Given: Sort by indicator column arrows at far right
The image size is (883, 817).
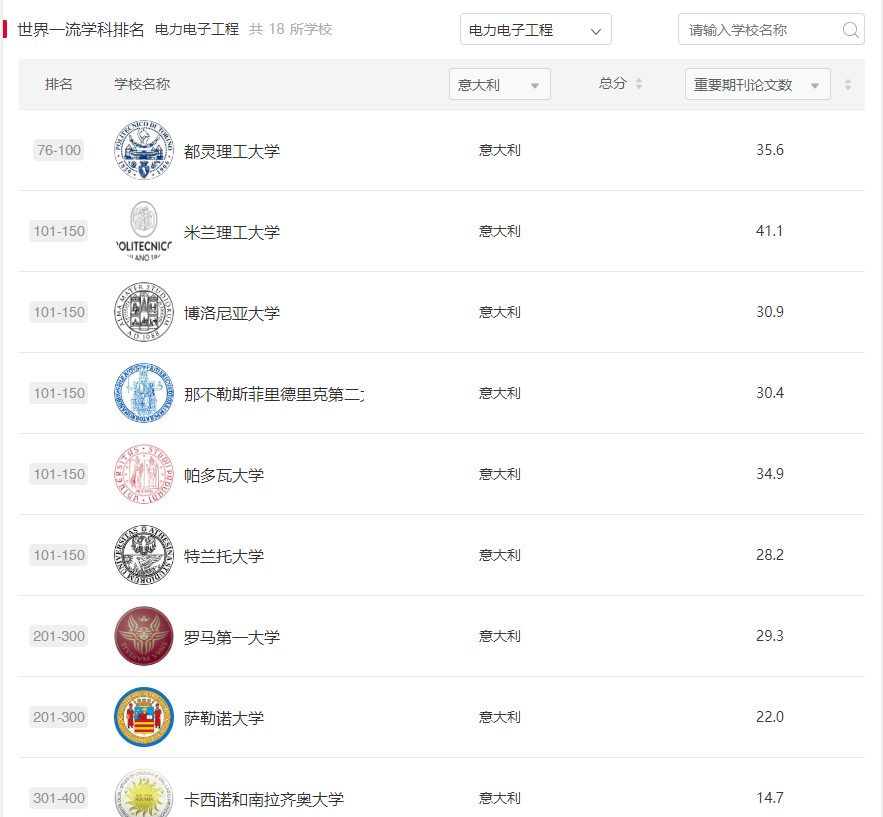Looking at the screenshot, I should pyautogui.click(x=848, y=84).
